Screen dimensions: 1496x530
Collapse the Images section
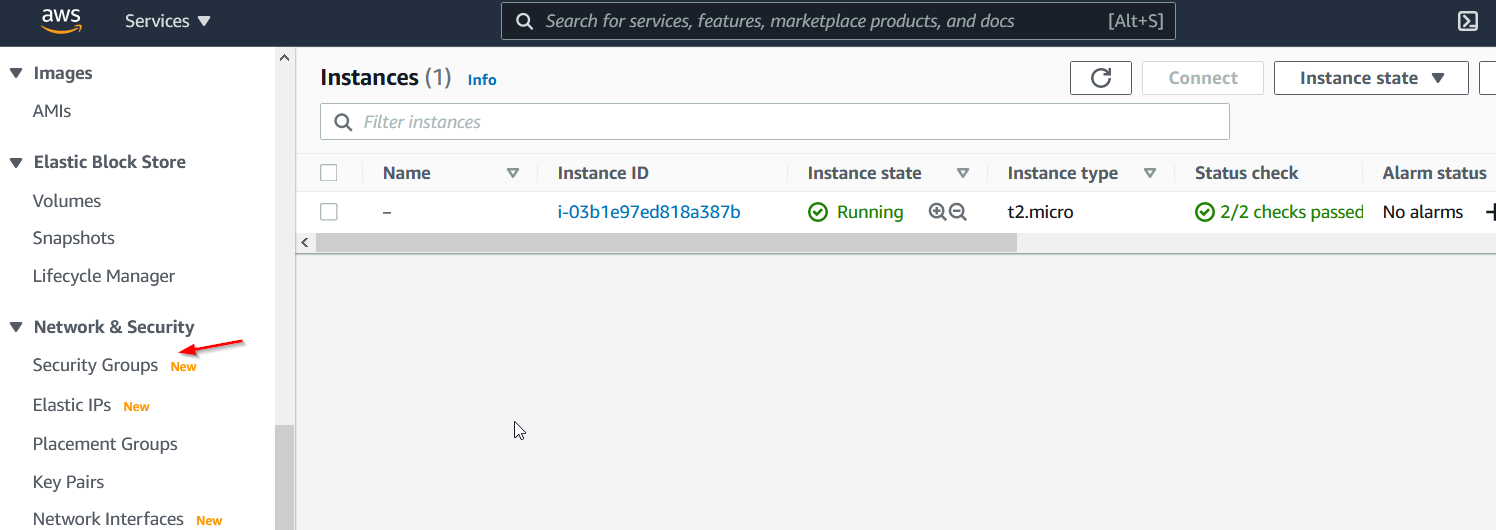tap(16, 73)
